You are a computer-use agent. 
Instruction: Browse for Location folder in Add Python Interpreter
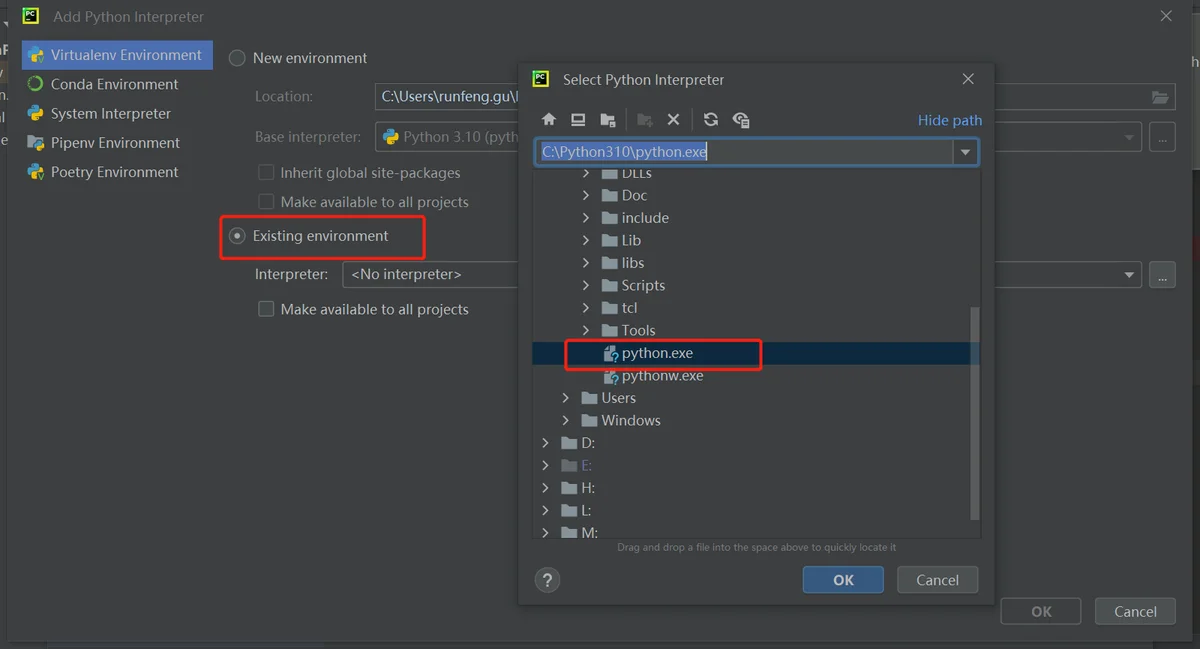[x=1160, y=97]
